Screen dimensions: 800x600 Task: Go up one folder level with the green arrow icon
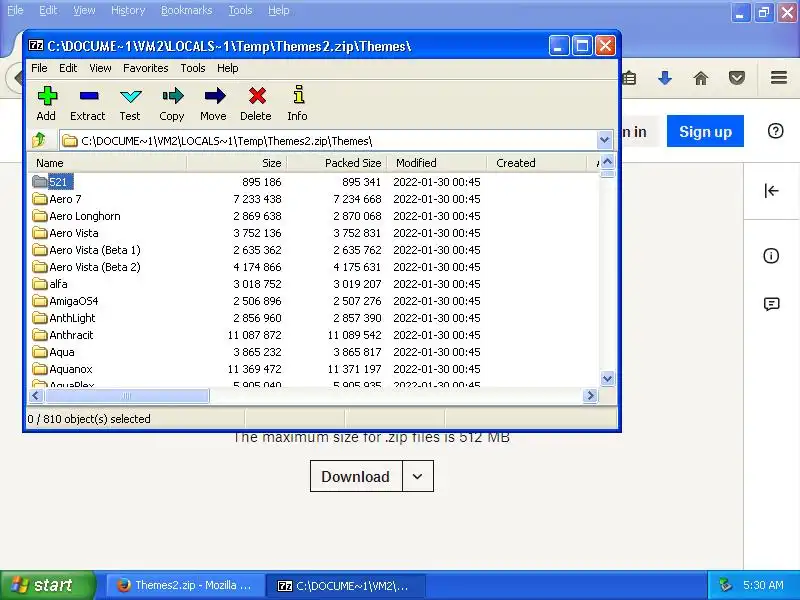tap(39, 140)
